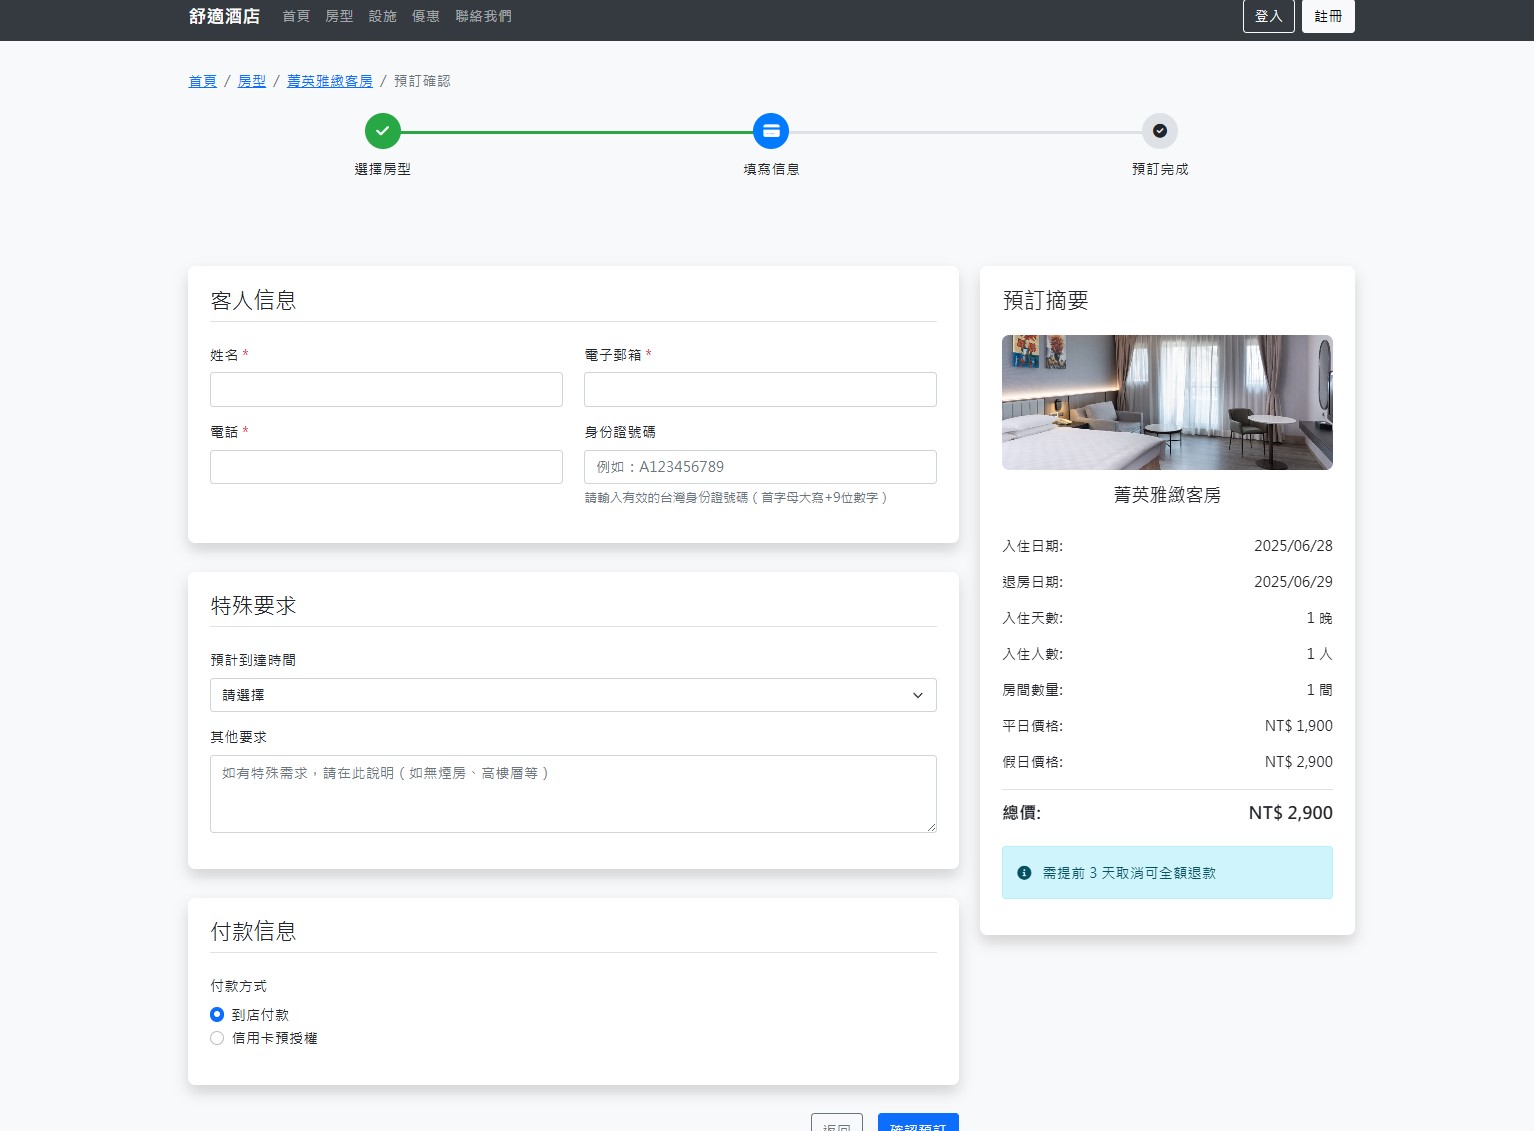1534x1131 pixels.
Task: Open the expected arrival time selection list
Action: coord(573,695)
